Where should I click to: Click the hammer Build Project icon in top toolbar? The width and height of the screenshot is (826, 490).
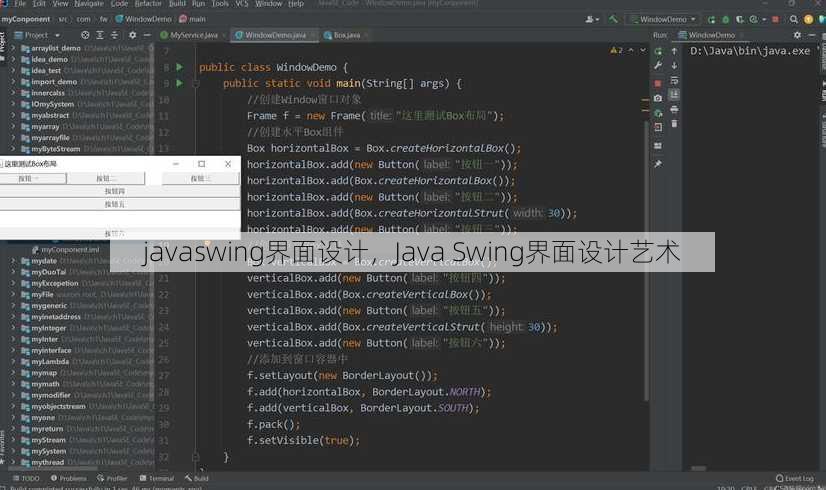(613, 19)
